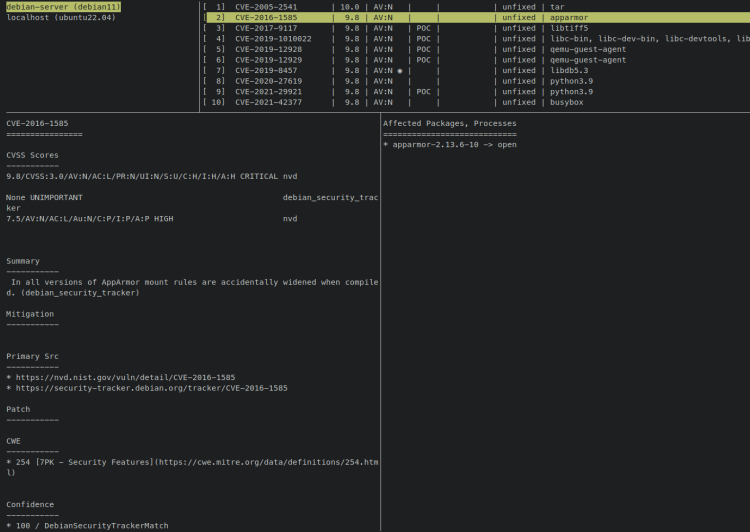Click the busybox package name
The height and width of the screenshot is (532, 750).
[566, 102]
